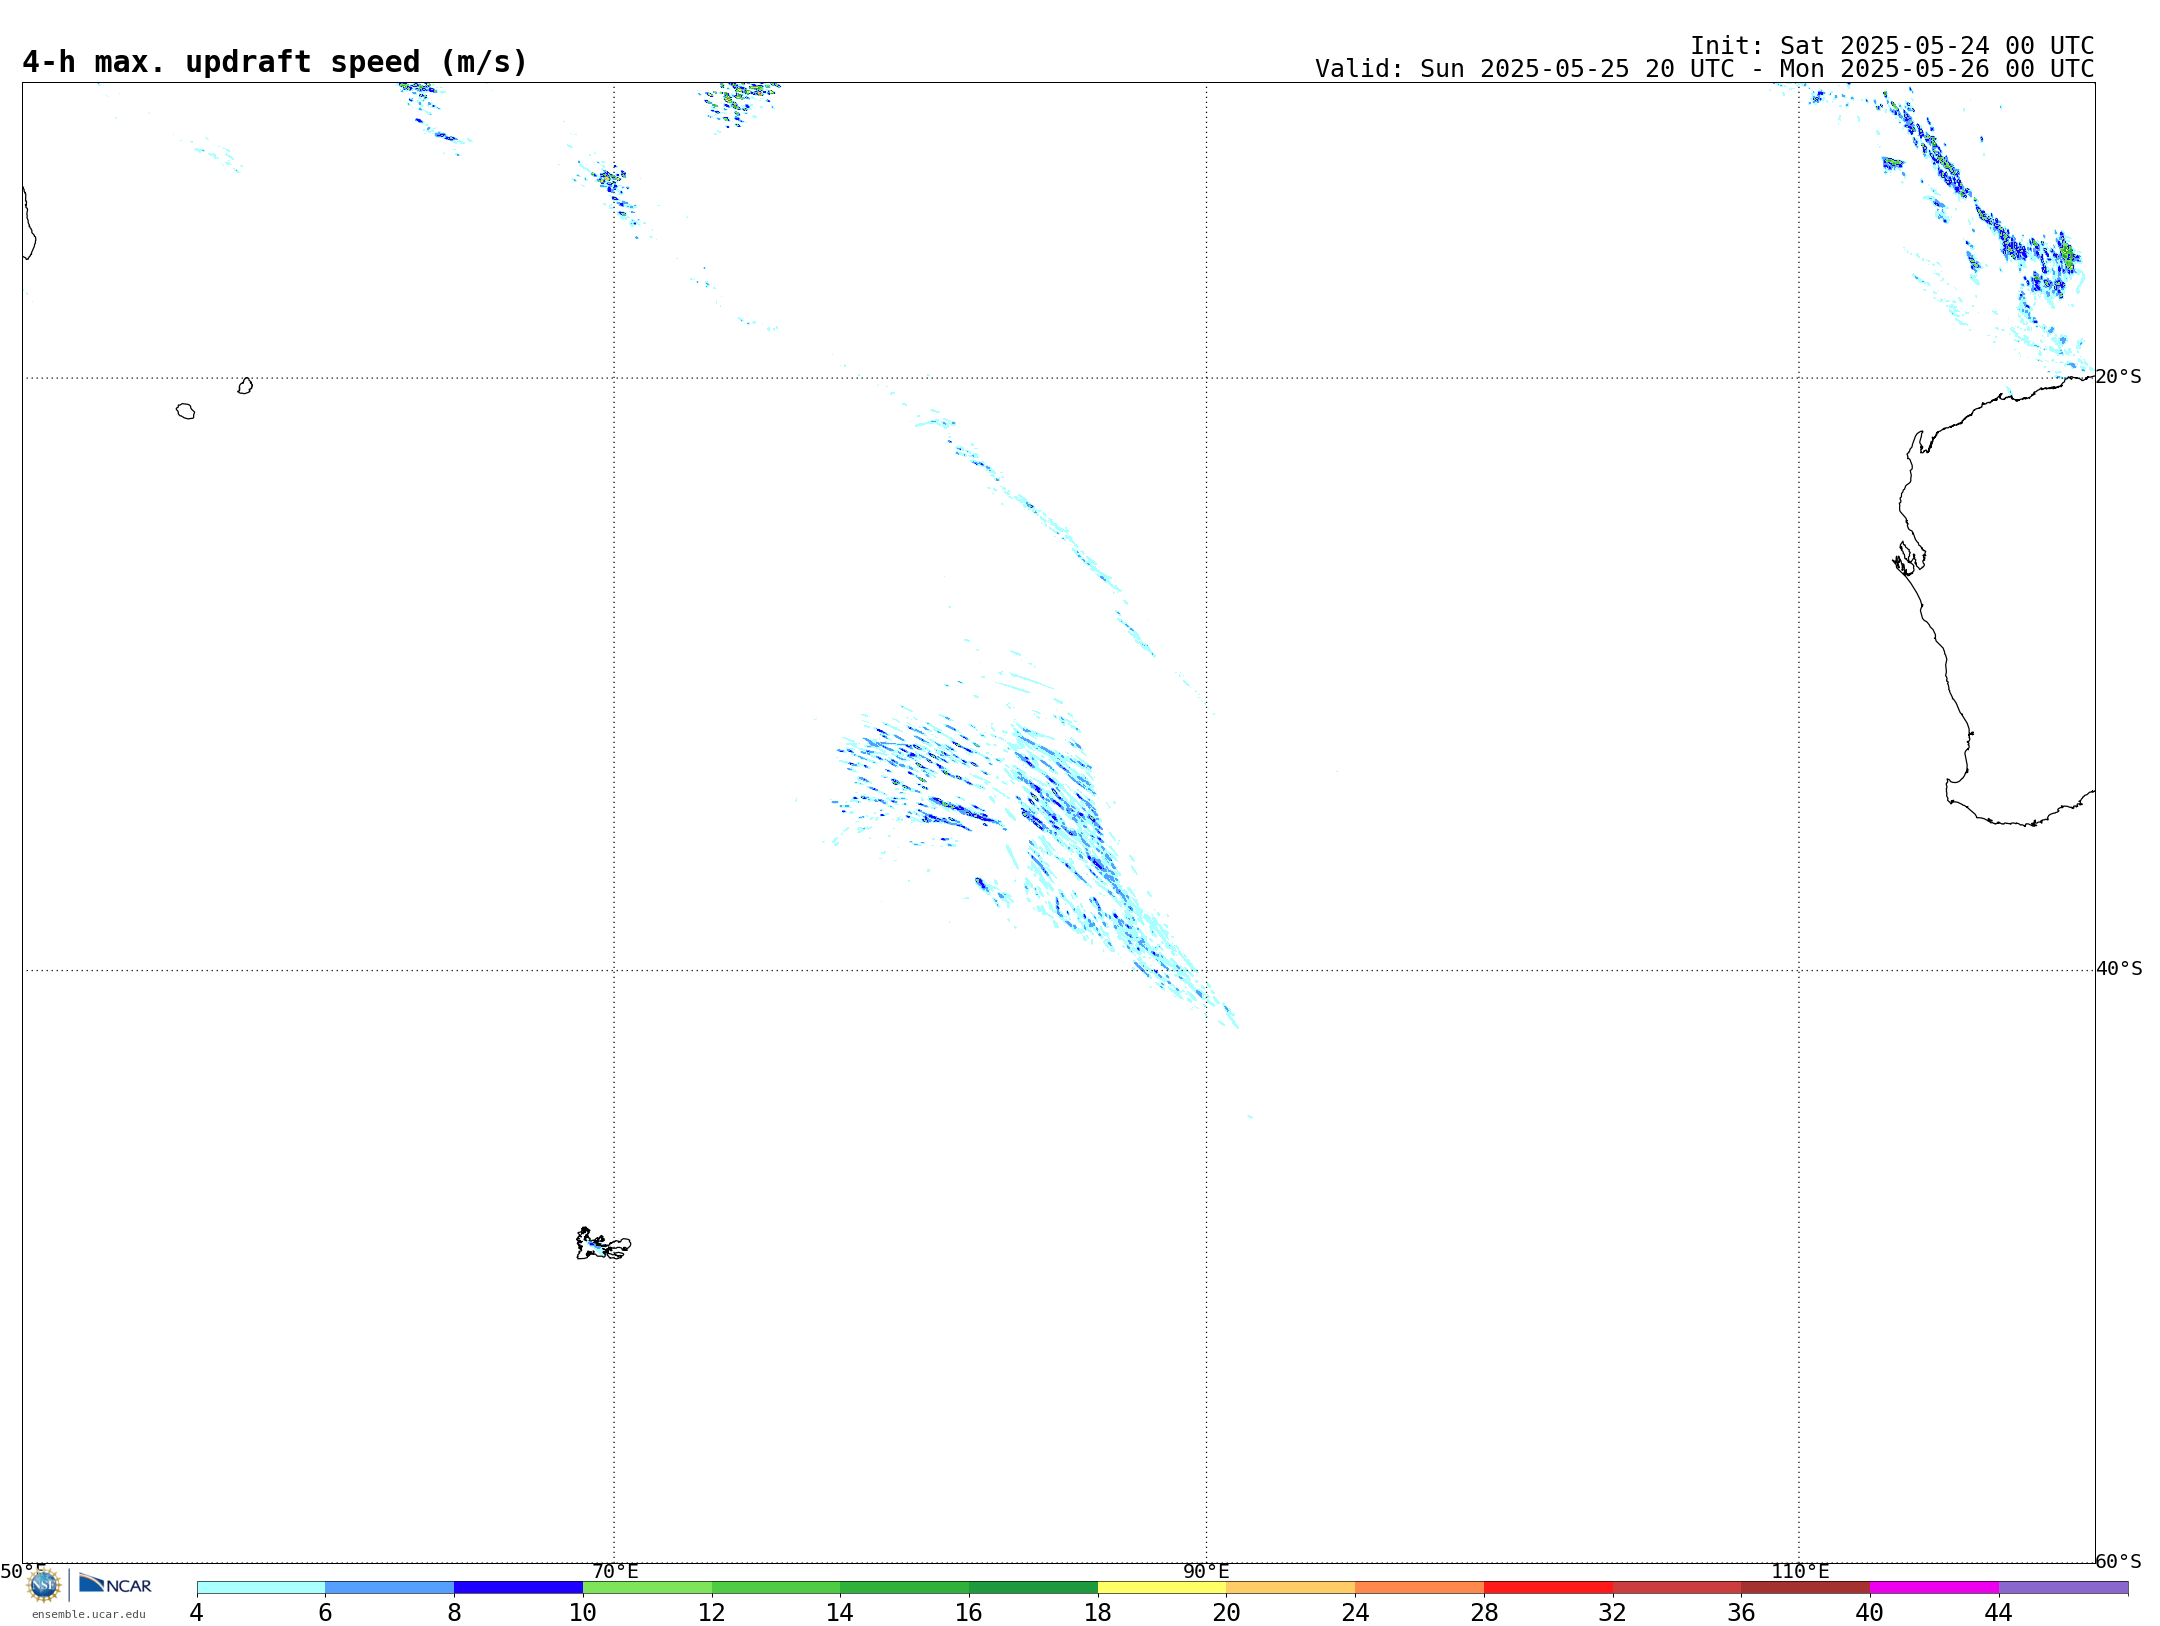This screenshot has width=2160, height=1626.
Task: Click the colorbar tick label 44
Action: click(x=1998, y=1613)
